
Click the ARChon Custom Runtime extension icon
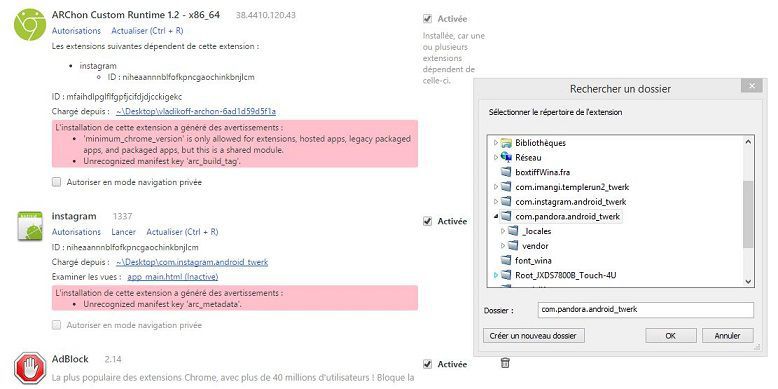30,25
